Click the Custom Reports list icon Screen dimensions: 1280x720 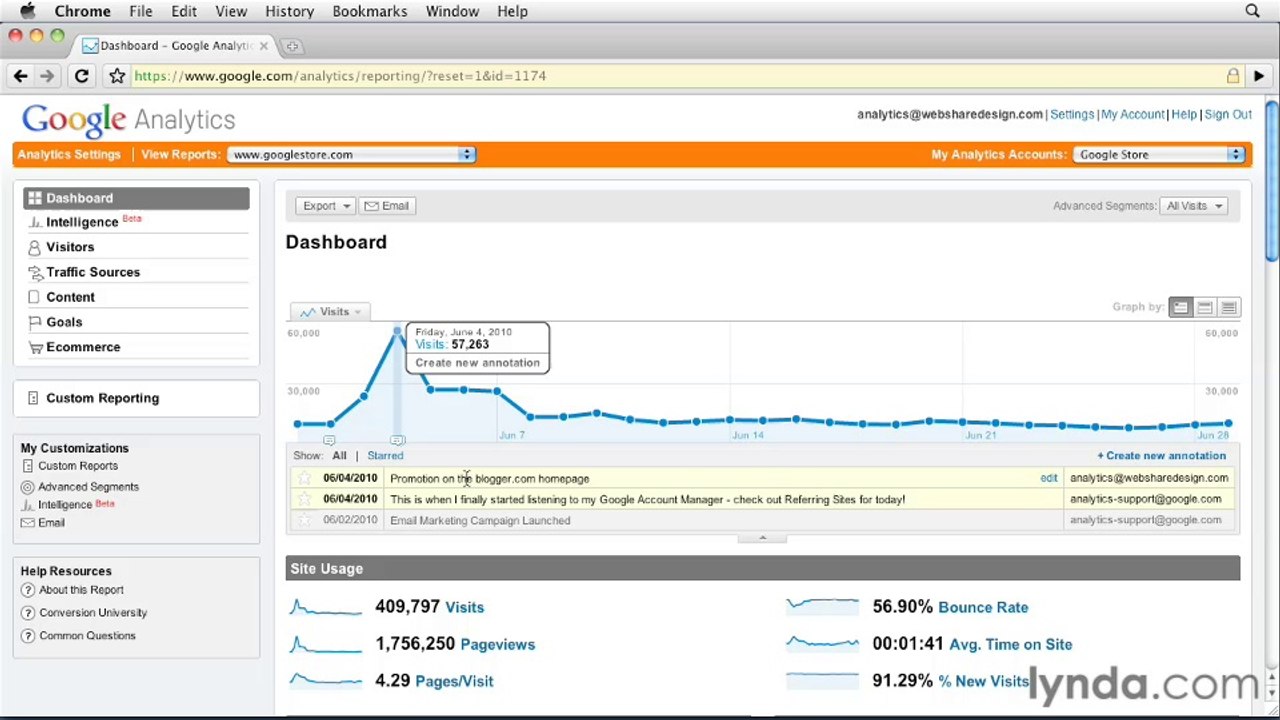point(28,466)
